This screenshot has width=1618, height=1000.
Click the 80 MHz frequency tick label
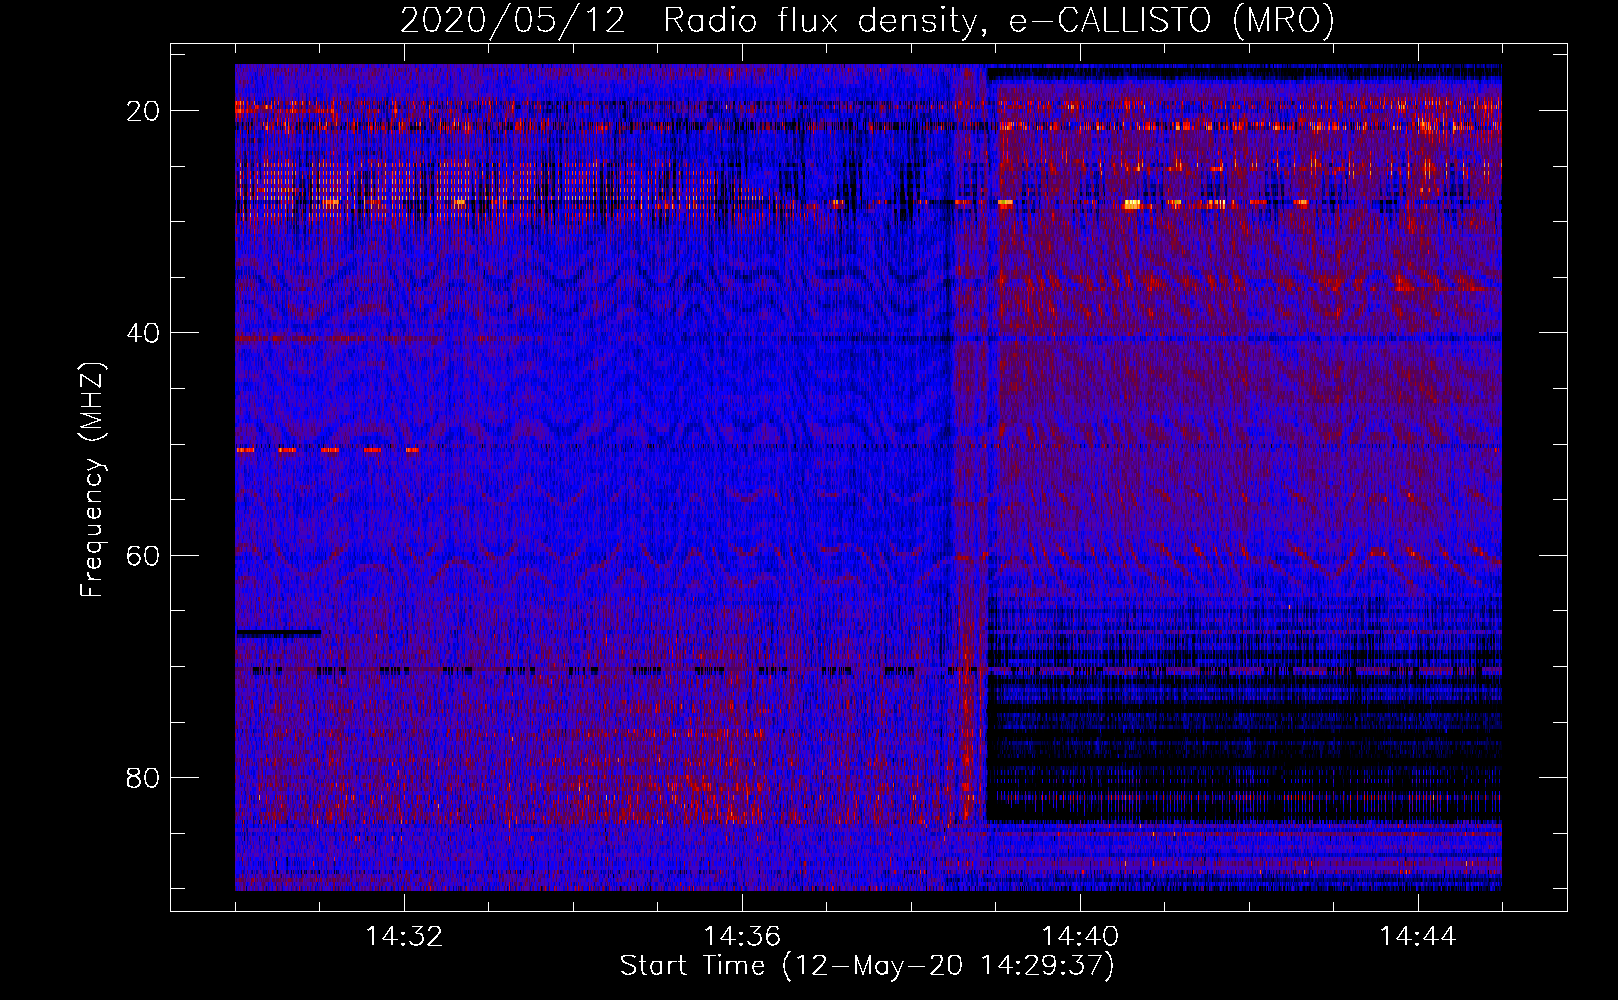tap(143, 777)
